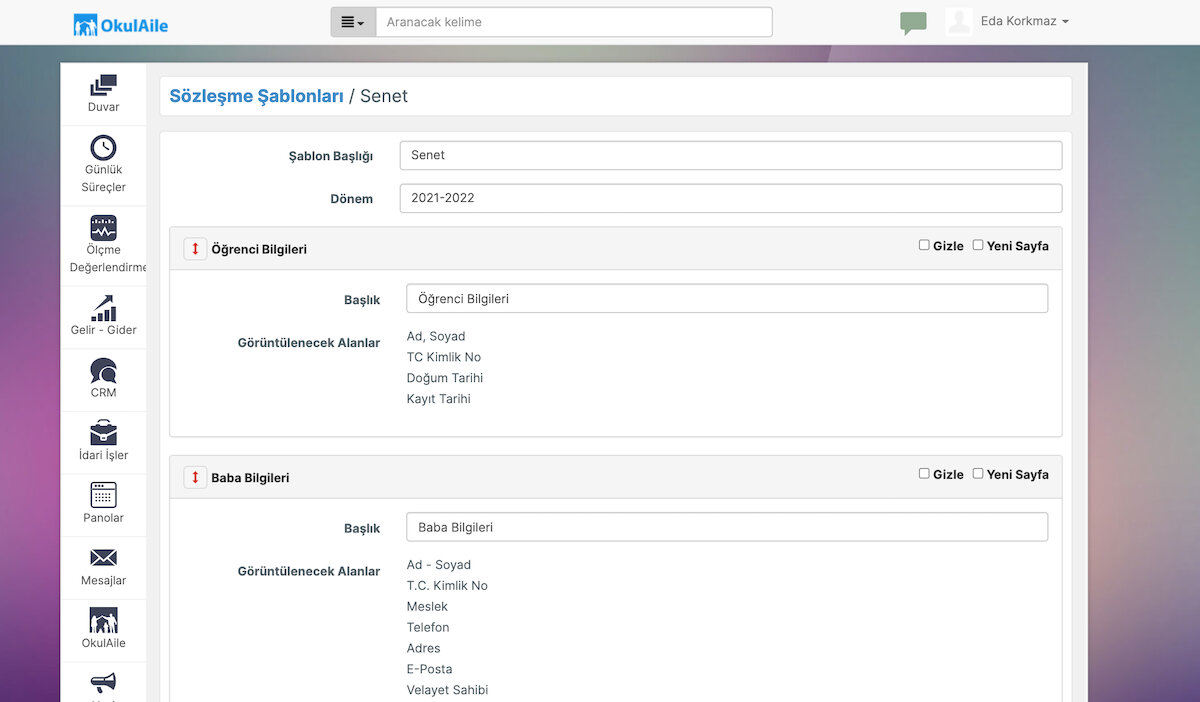Viewport: 1200px width, 702px height.
Task: Click the Şablon Başlığı input field
Action: (731, 155)
